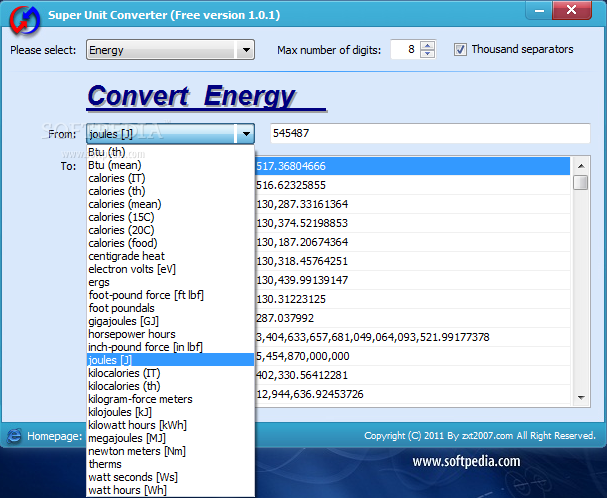Select kilocalories (IT) unit
The height and width of the screenshot is (498, 607).
point(170,373)
